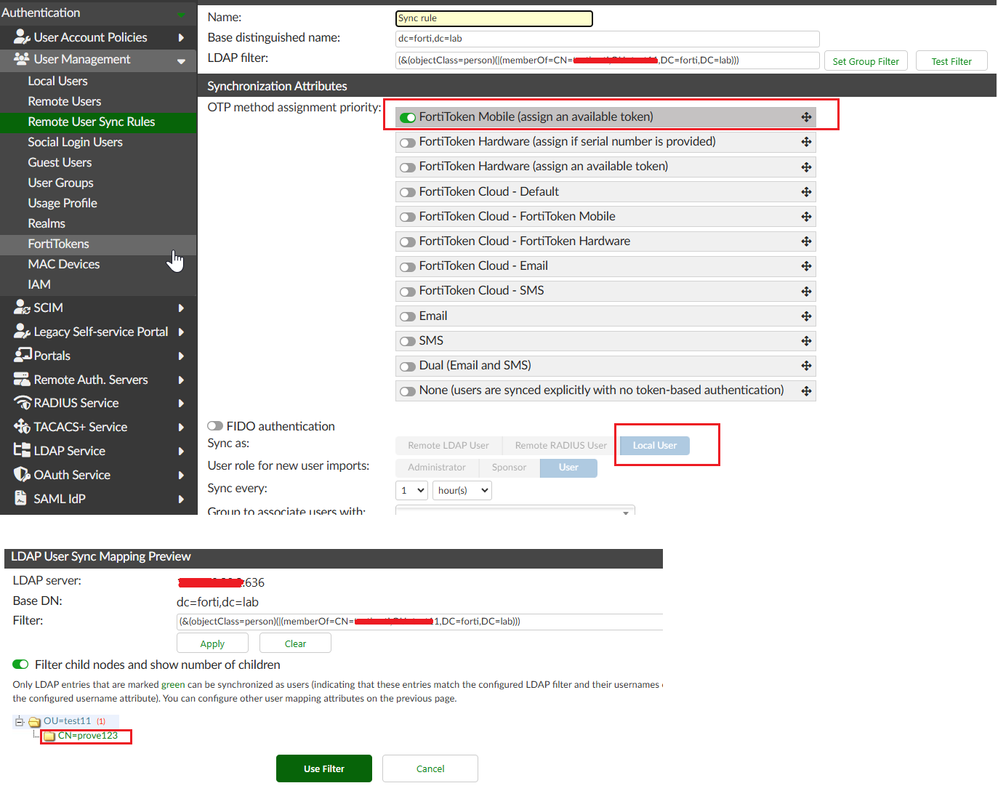The width and height of the screenshot is (998, 789).
Task: Click the Apply filter button
Action: (x=213, y=643)
